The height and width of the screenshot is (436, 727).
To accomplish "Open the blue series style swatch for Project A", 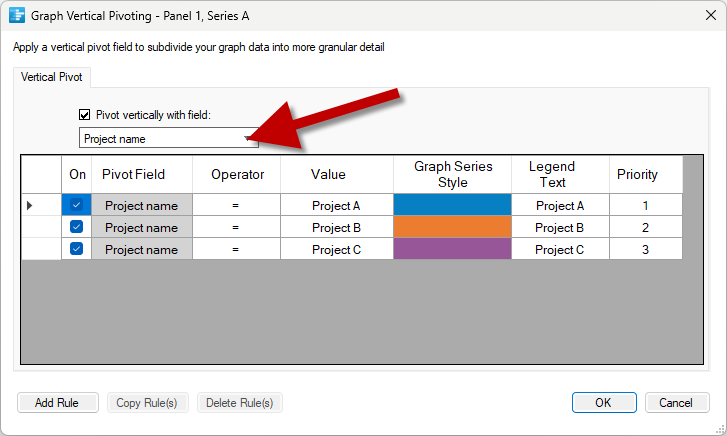I will [x=453, y=205].
